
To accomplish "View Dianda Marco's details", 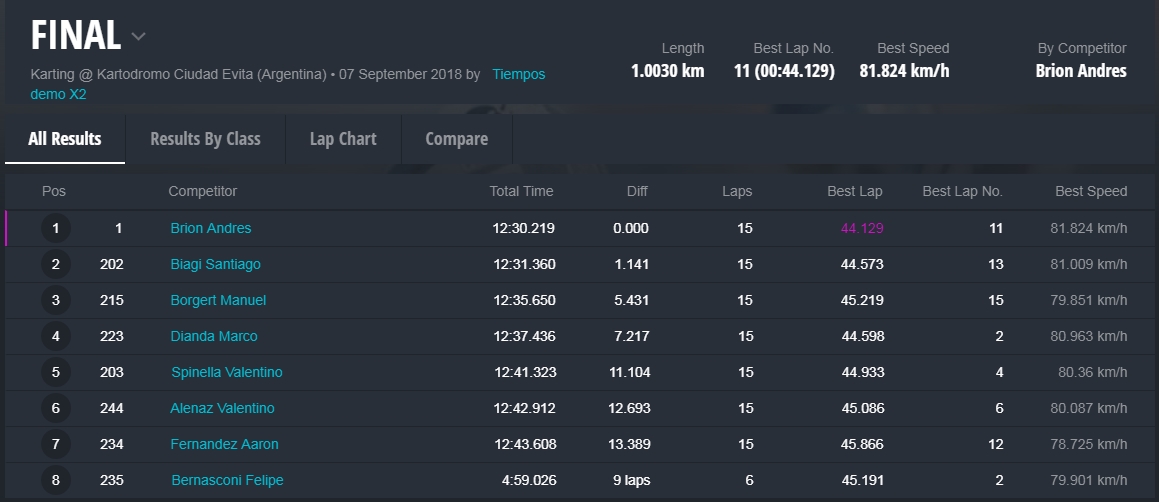I will click(214, 336).
